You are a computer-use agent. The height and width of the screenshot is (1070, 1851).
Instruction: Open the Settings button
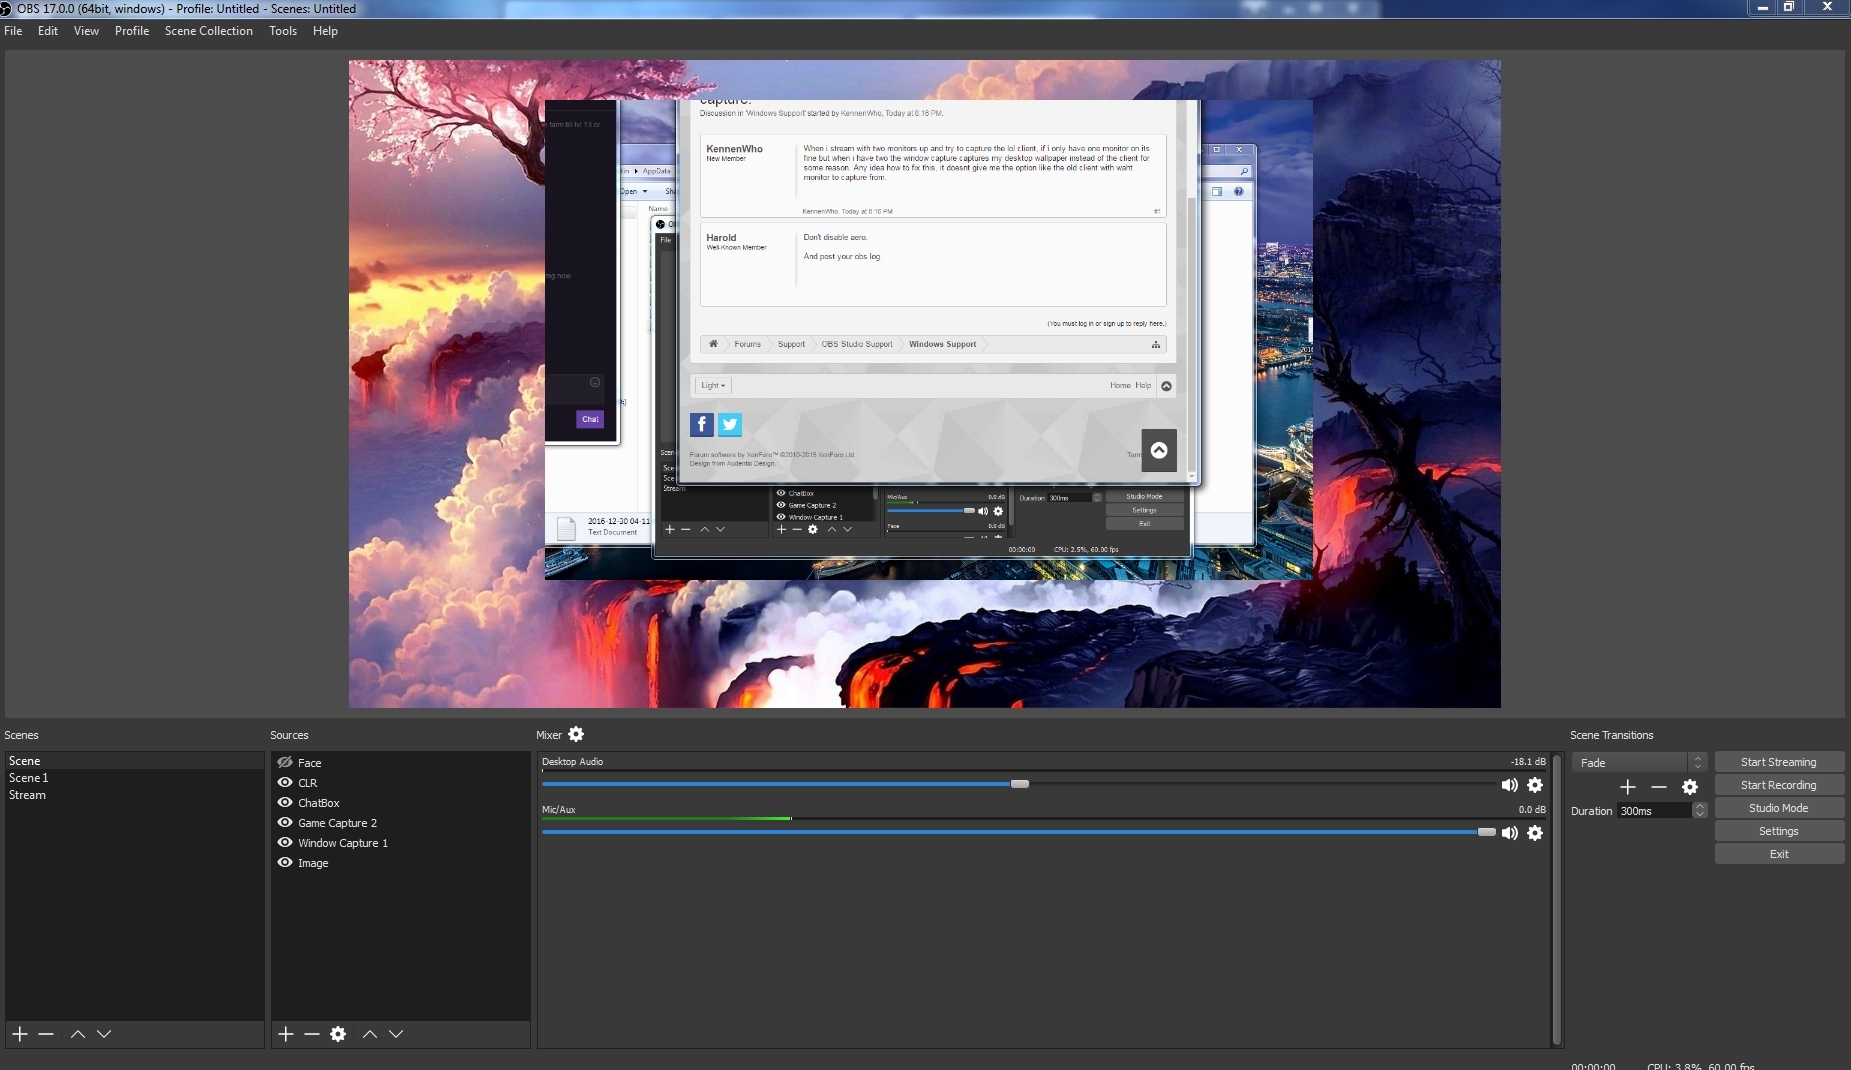pos(1779,831)
